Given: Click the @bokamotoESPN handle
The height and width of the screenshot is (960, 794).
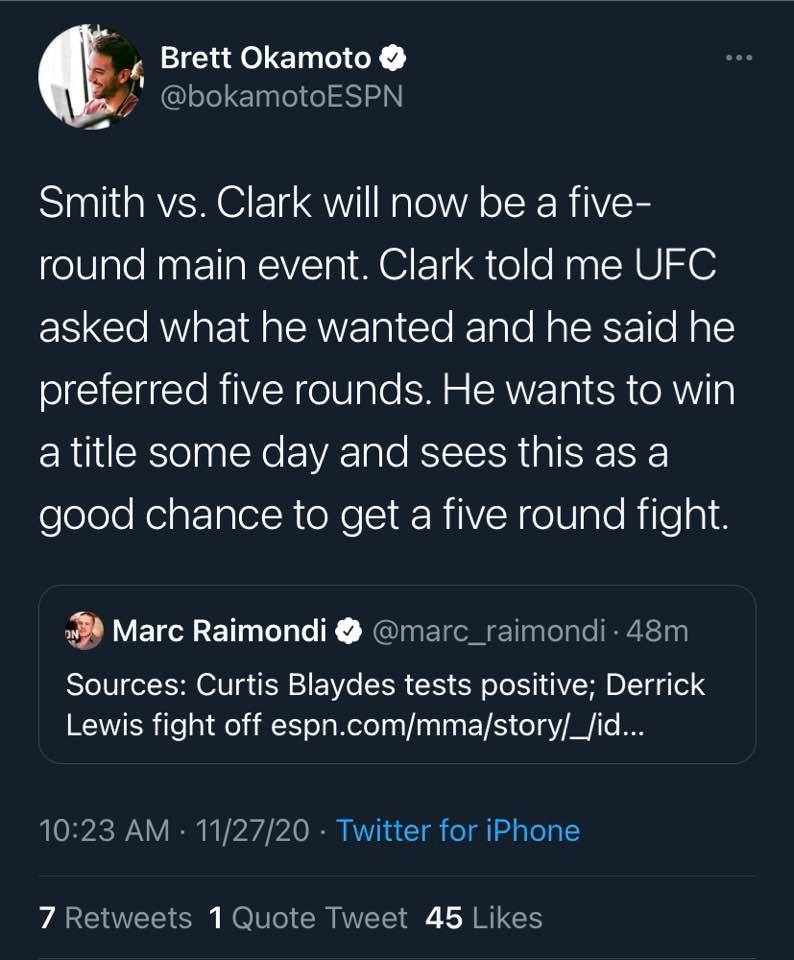Looking at the screenshot, I should [281, 98].
